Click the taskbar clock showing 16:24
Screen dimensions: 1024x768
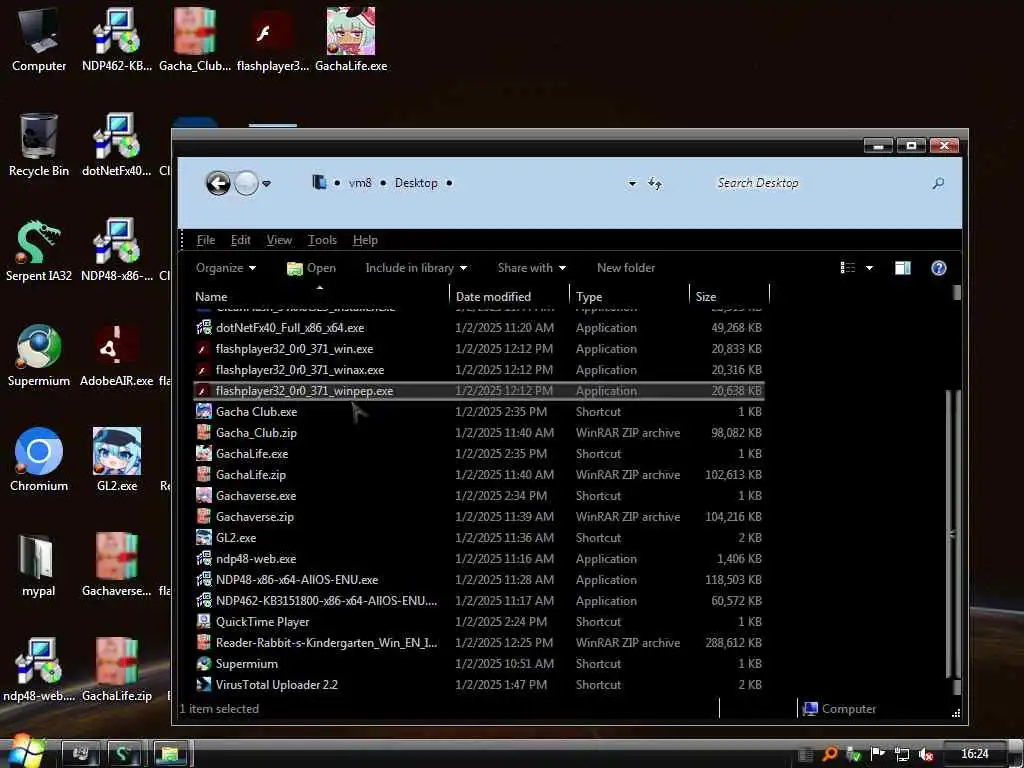pos(974,754)
